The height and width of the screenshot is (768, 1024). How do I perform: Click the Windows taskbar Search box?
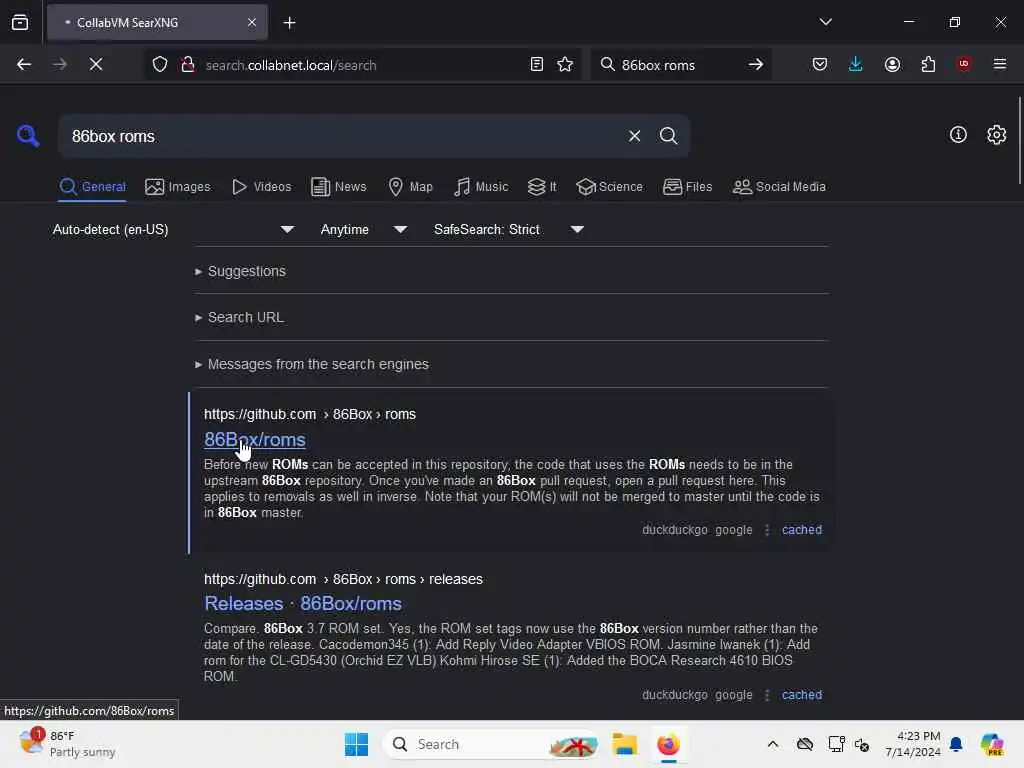(491, 744)
